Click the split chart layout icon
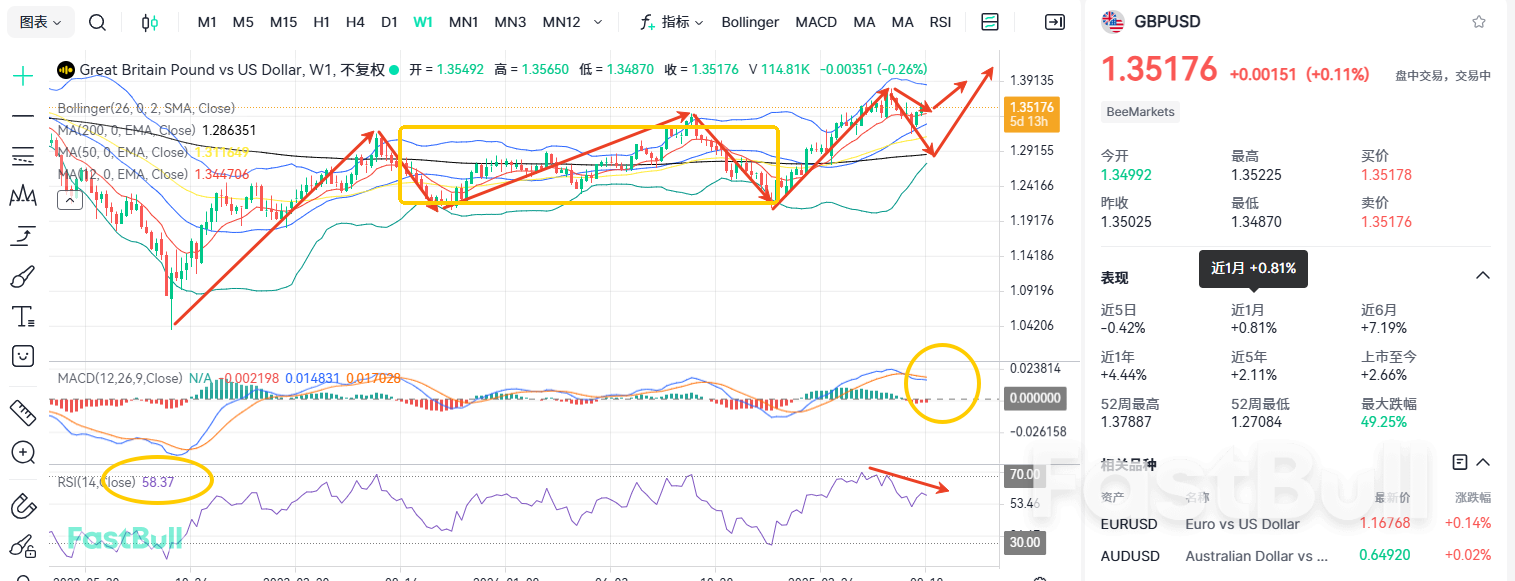The image size is (1515, 581). pyautogui.click(x=990, y=21)
